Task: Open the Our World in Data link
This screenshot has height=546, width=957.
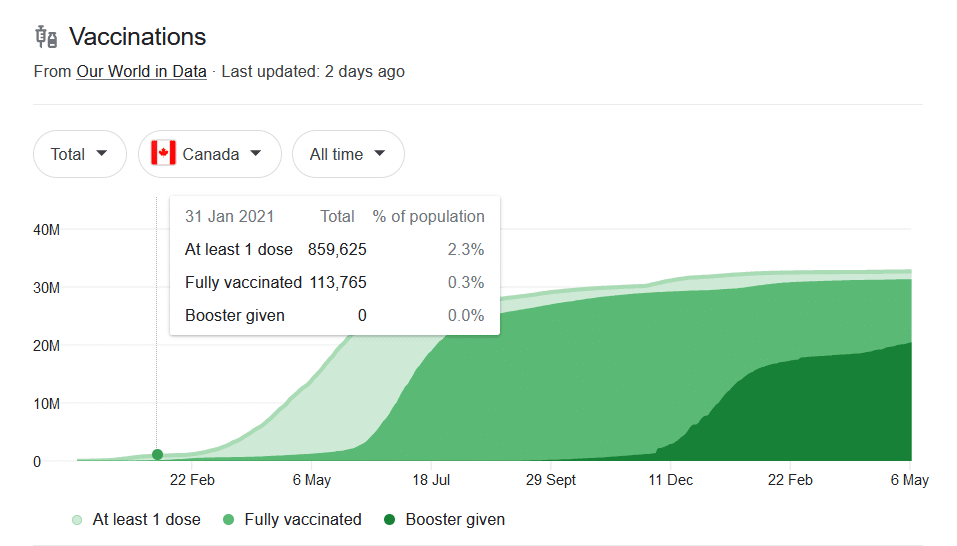Action: (141, 72)
